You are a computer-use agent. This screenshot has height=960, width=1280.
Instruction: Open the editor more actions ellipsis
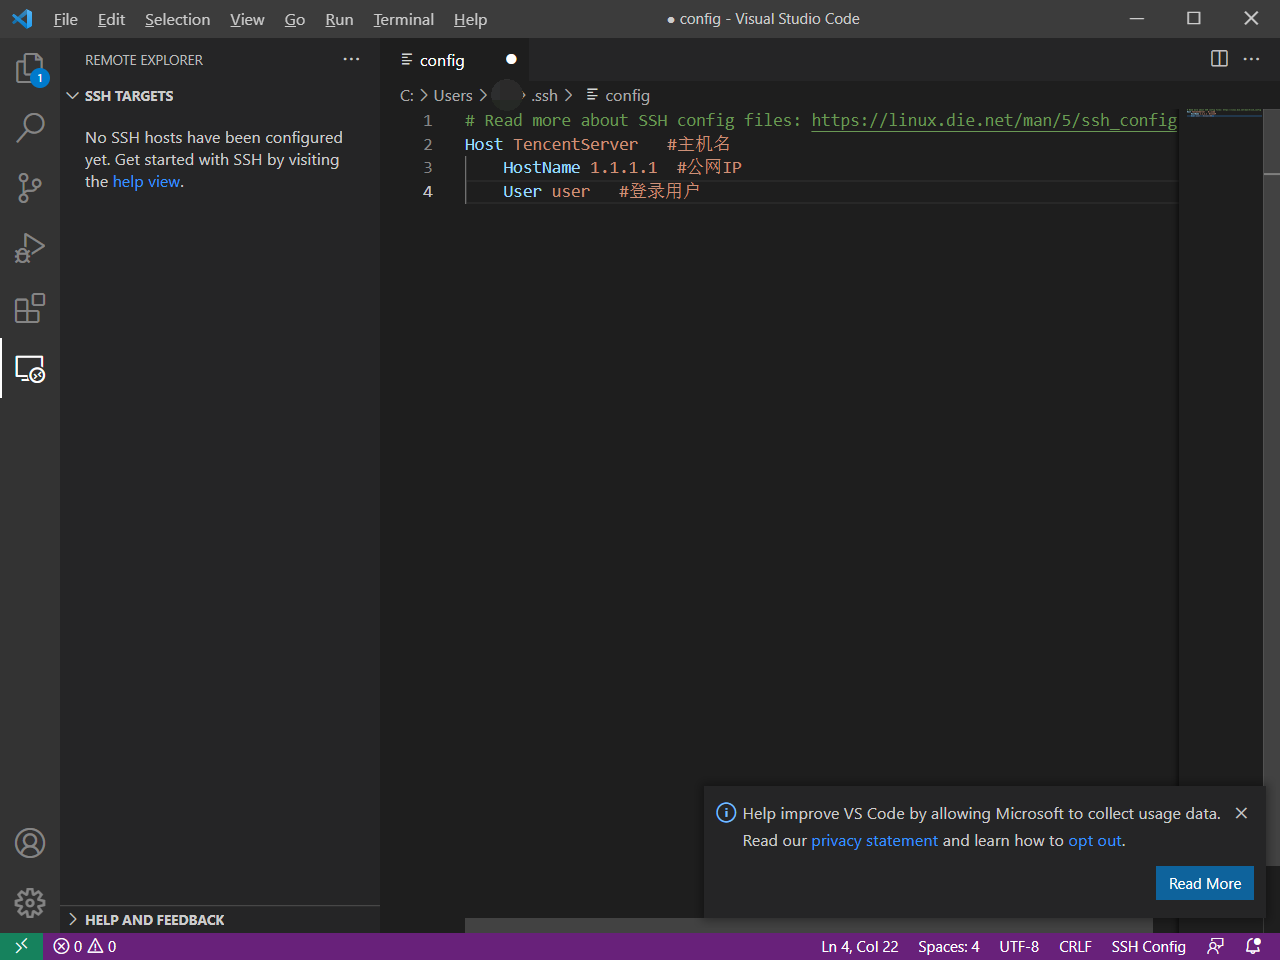(x=1251, y=59)
